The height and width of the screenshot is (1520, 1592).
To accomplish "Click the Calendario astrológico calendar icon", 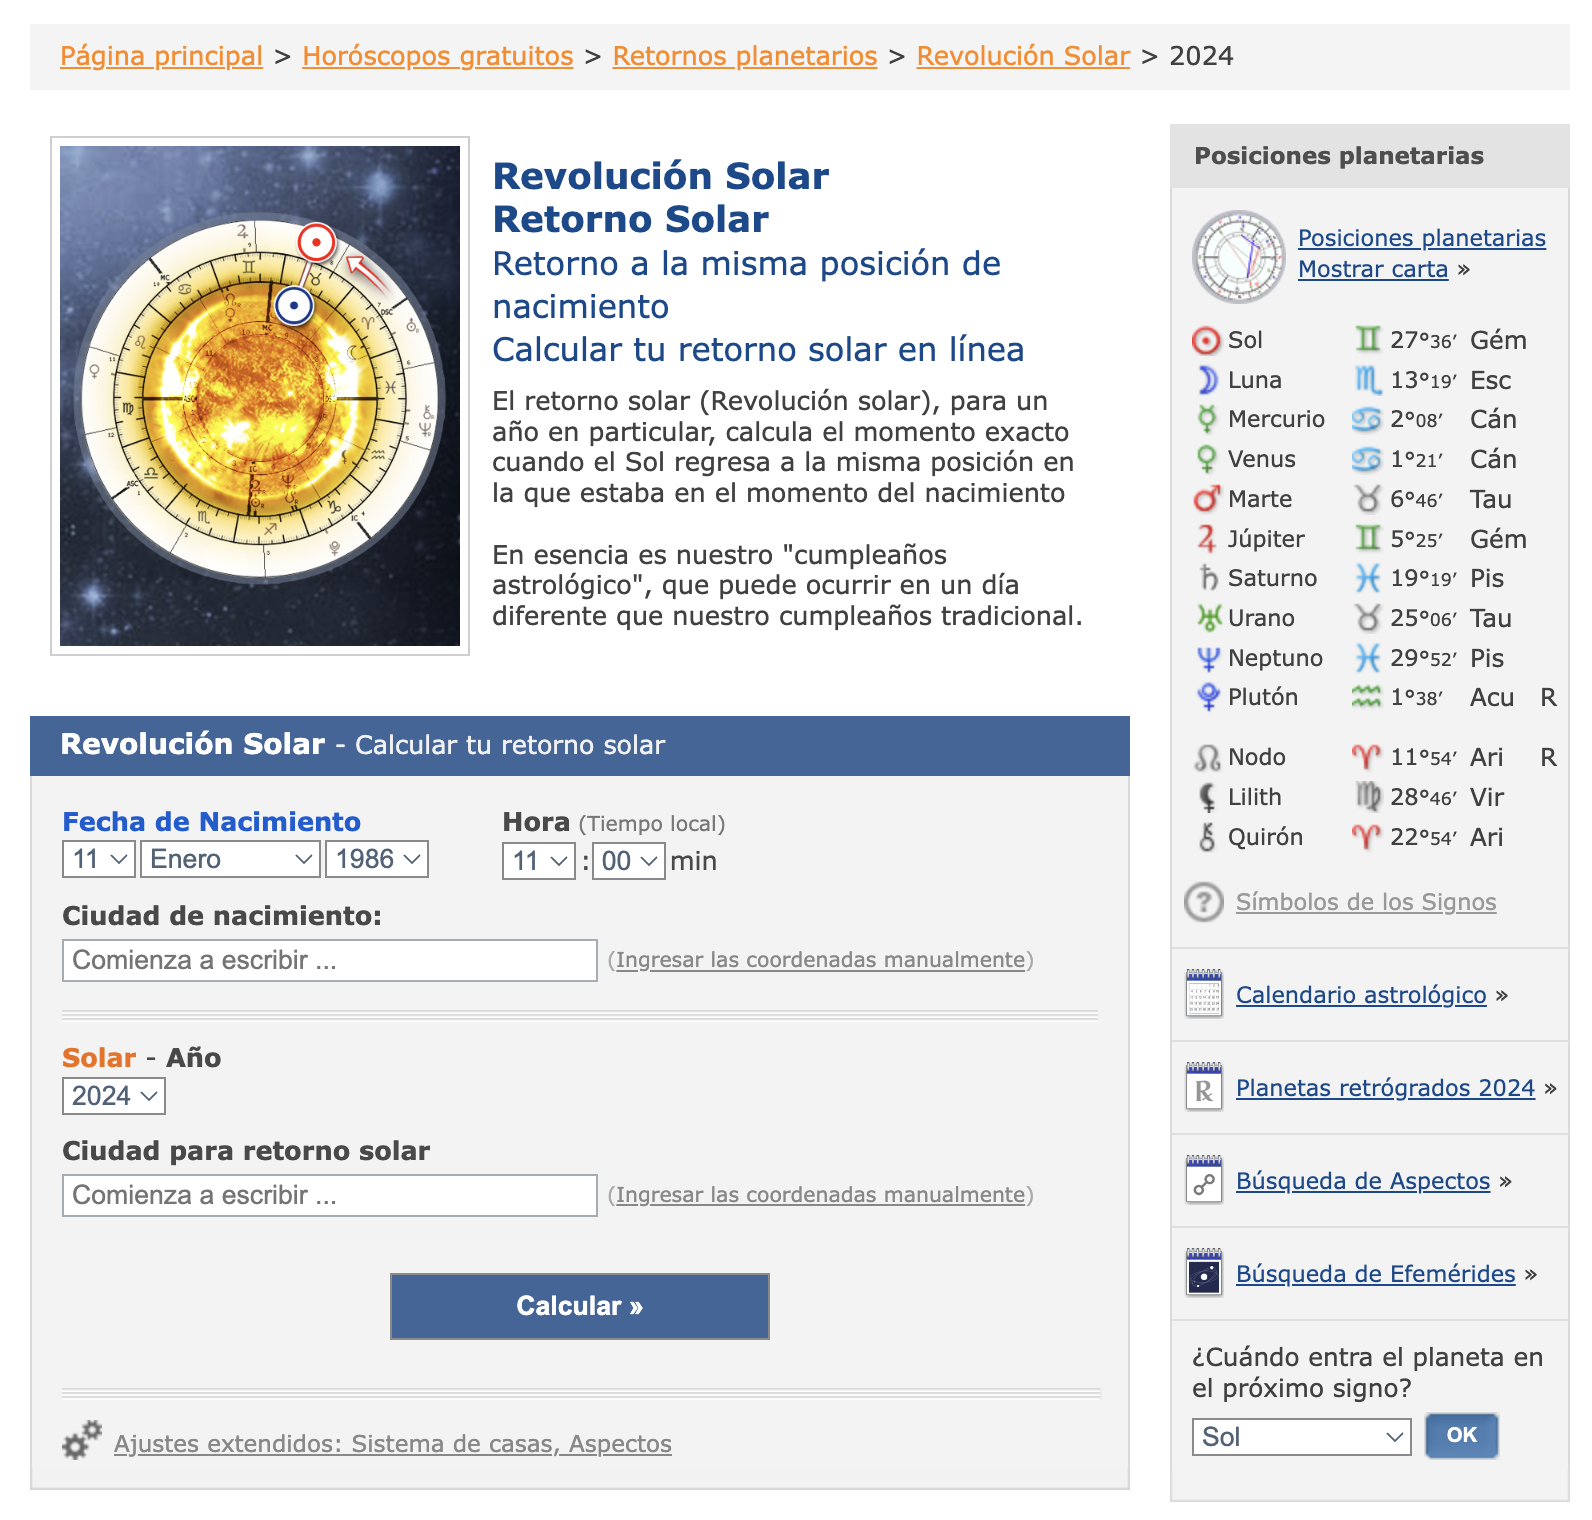I will 1204,992.
